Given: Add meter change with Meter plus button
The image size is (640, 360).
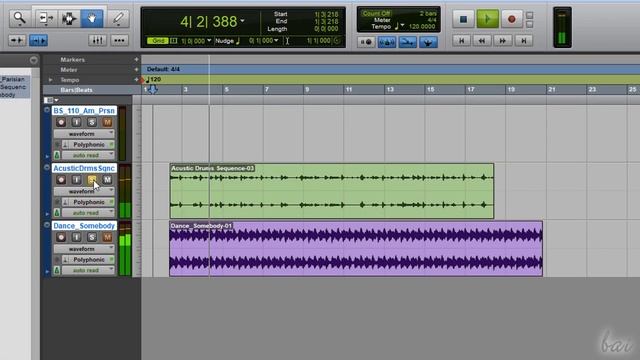Looking at the screenshot, I should [136, 70].
